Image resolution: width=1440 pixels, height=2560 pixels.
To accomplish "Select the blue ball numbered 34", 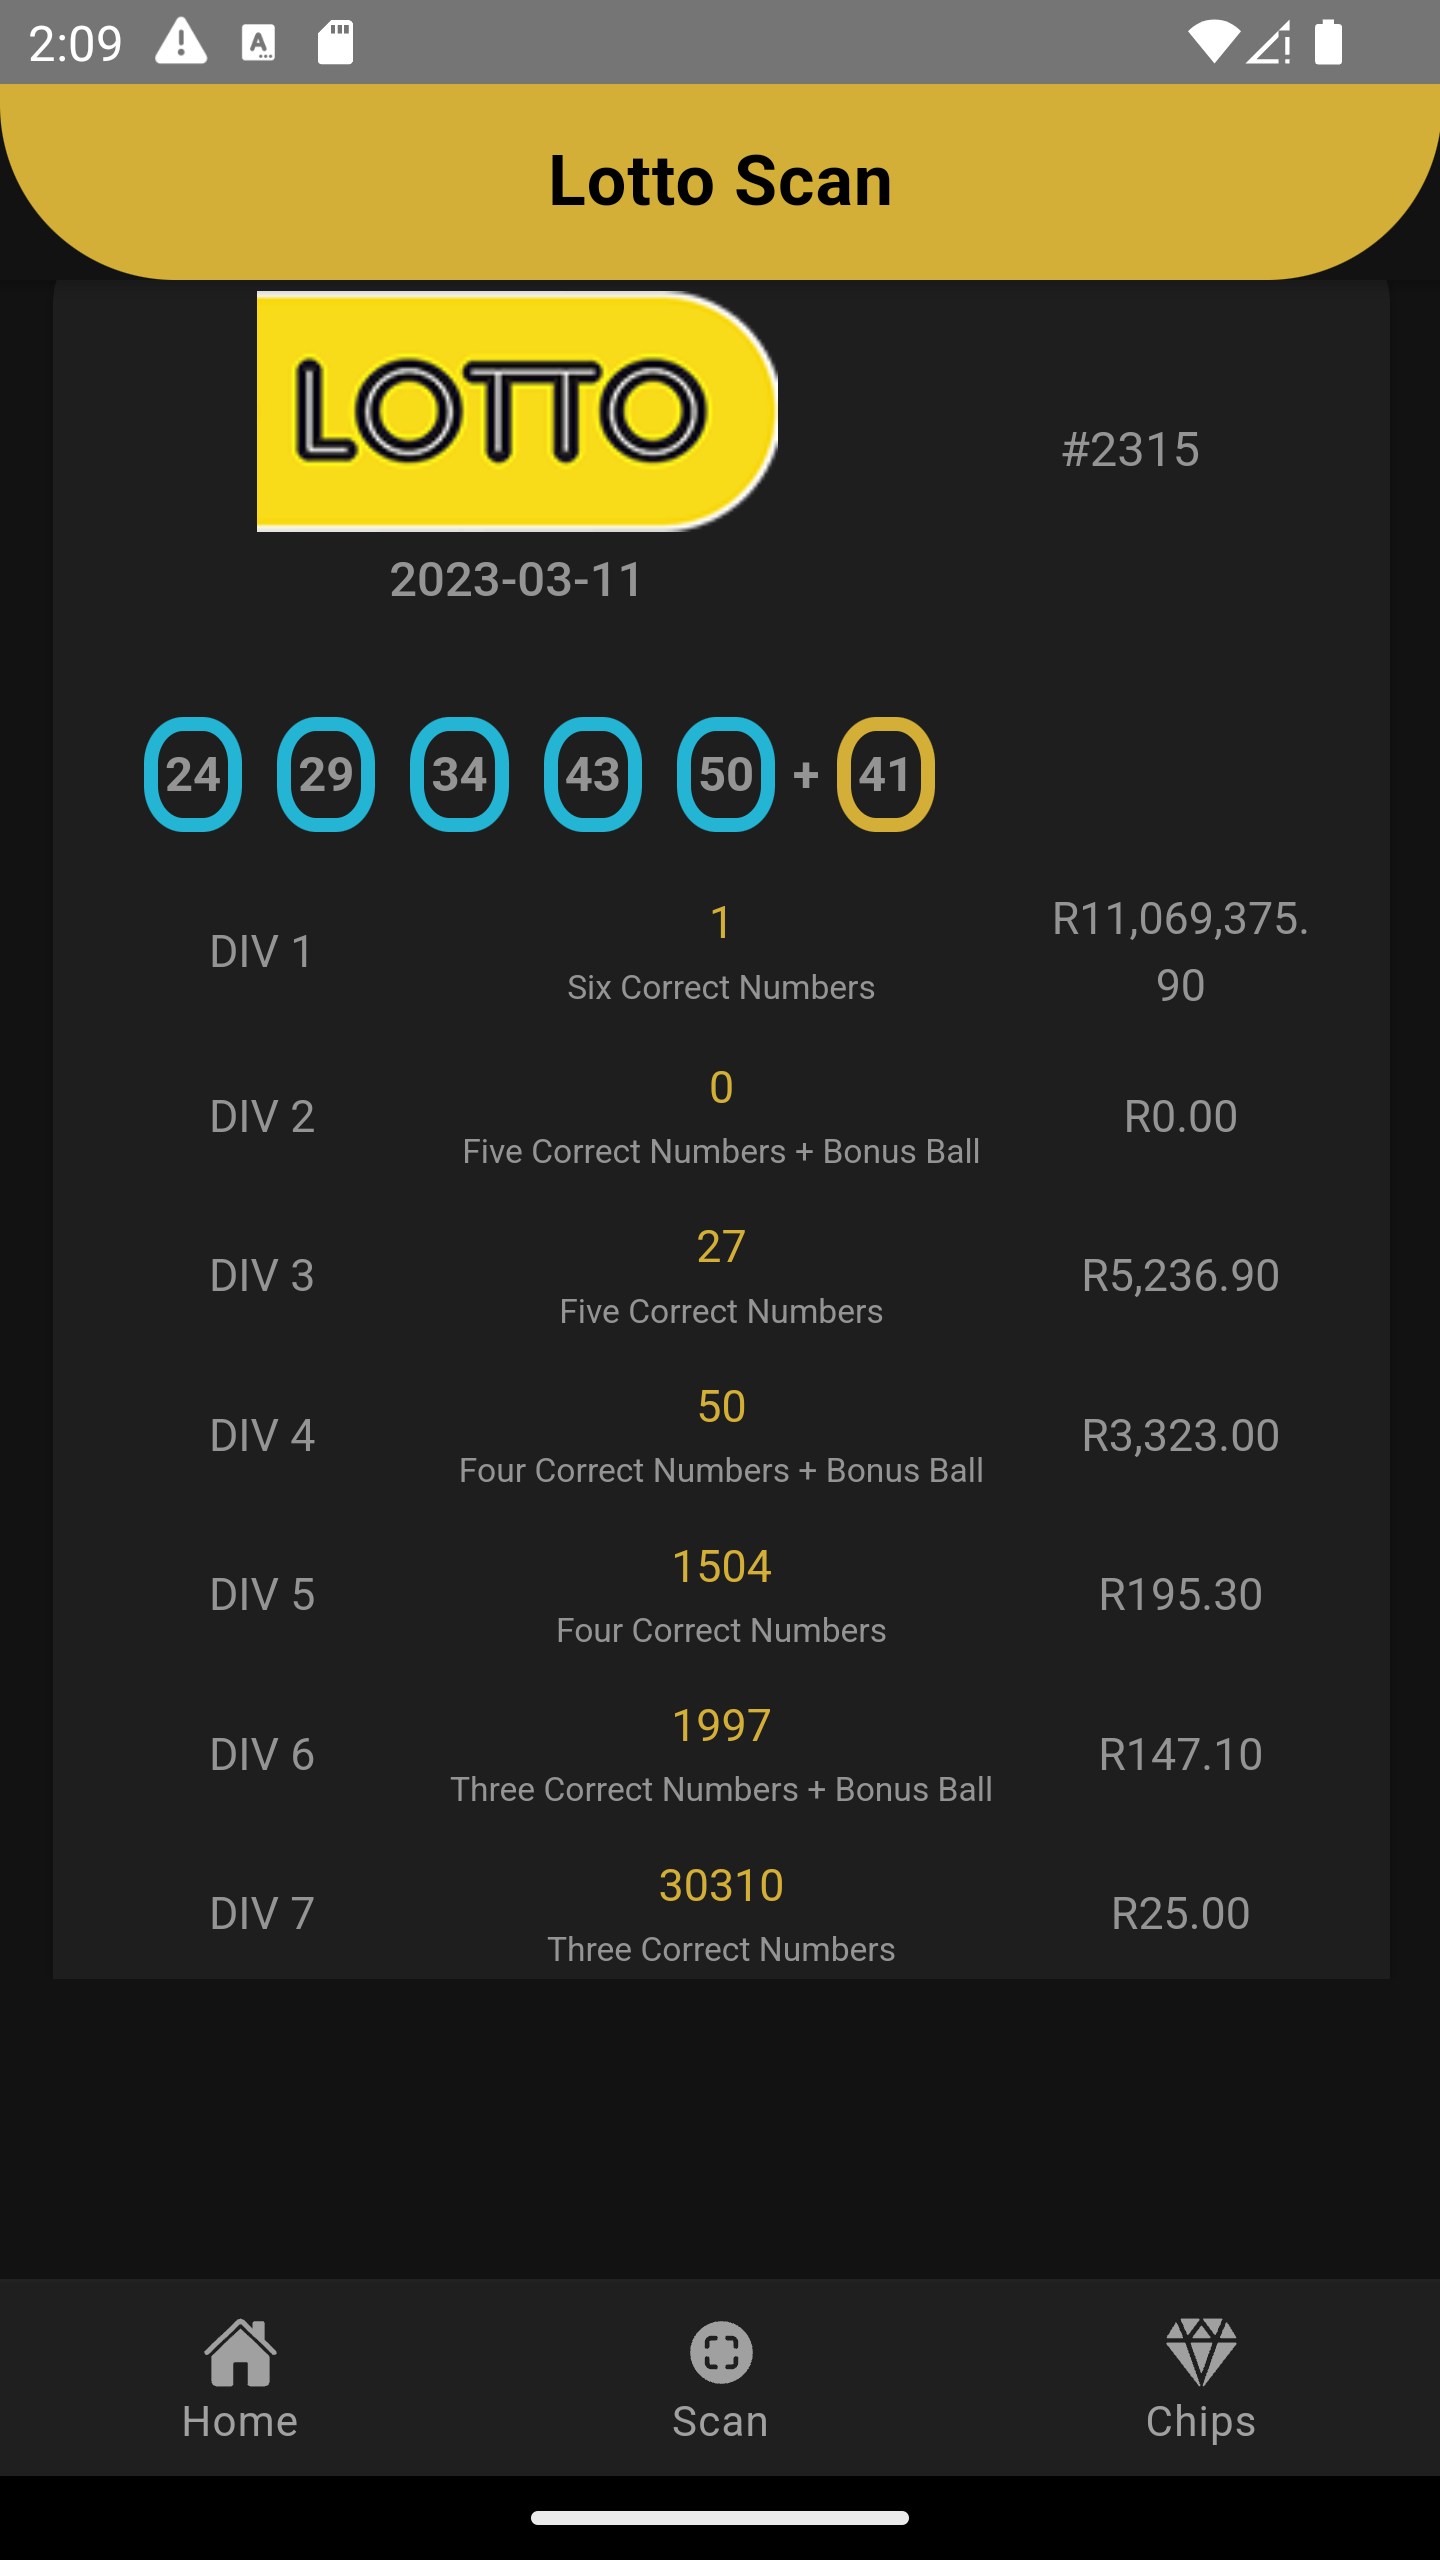I will pos(459,774).
